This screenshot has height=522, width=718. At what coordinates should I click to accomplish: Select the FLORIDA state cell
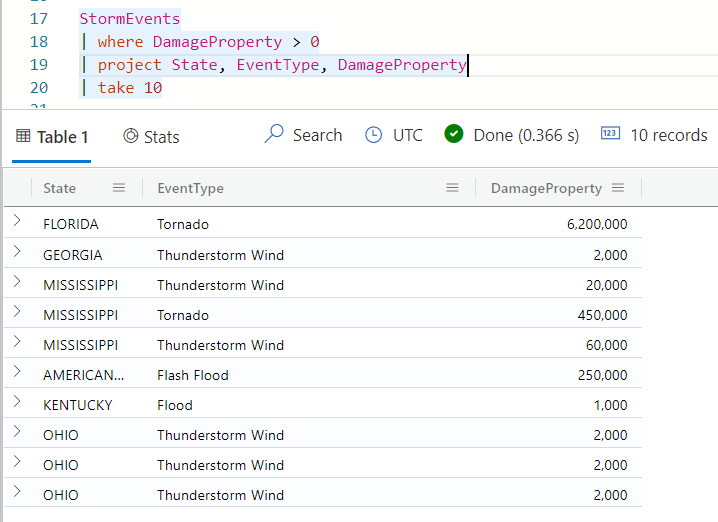[71, 224]
